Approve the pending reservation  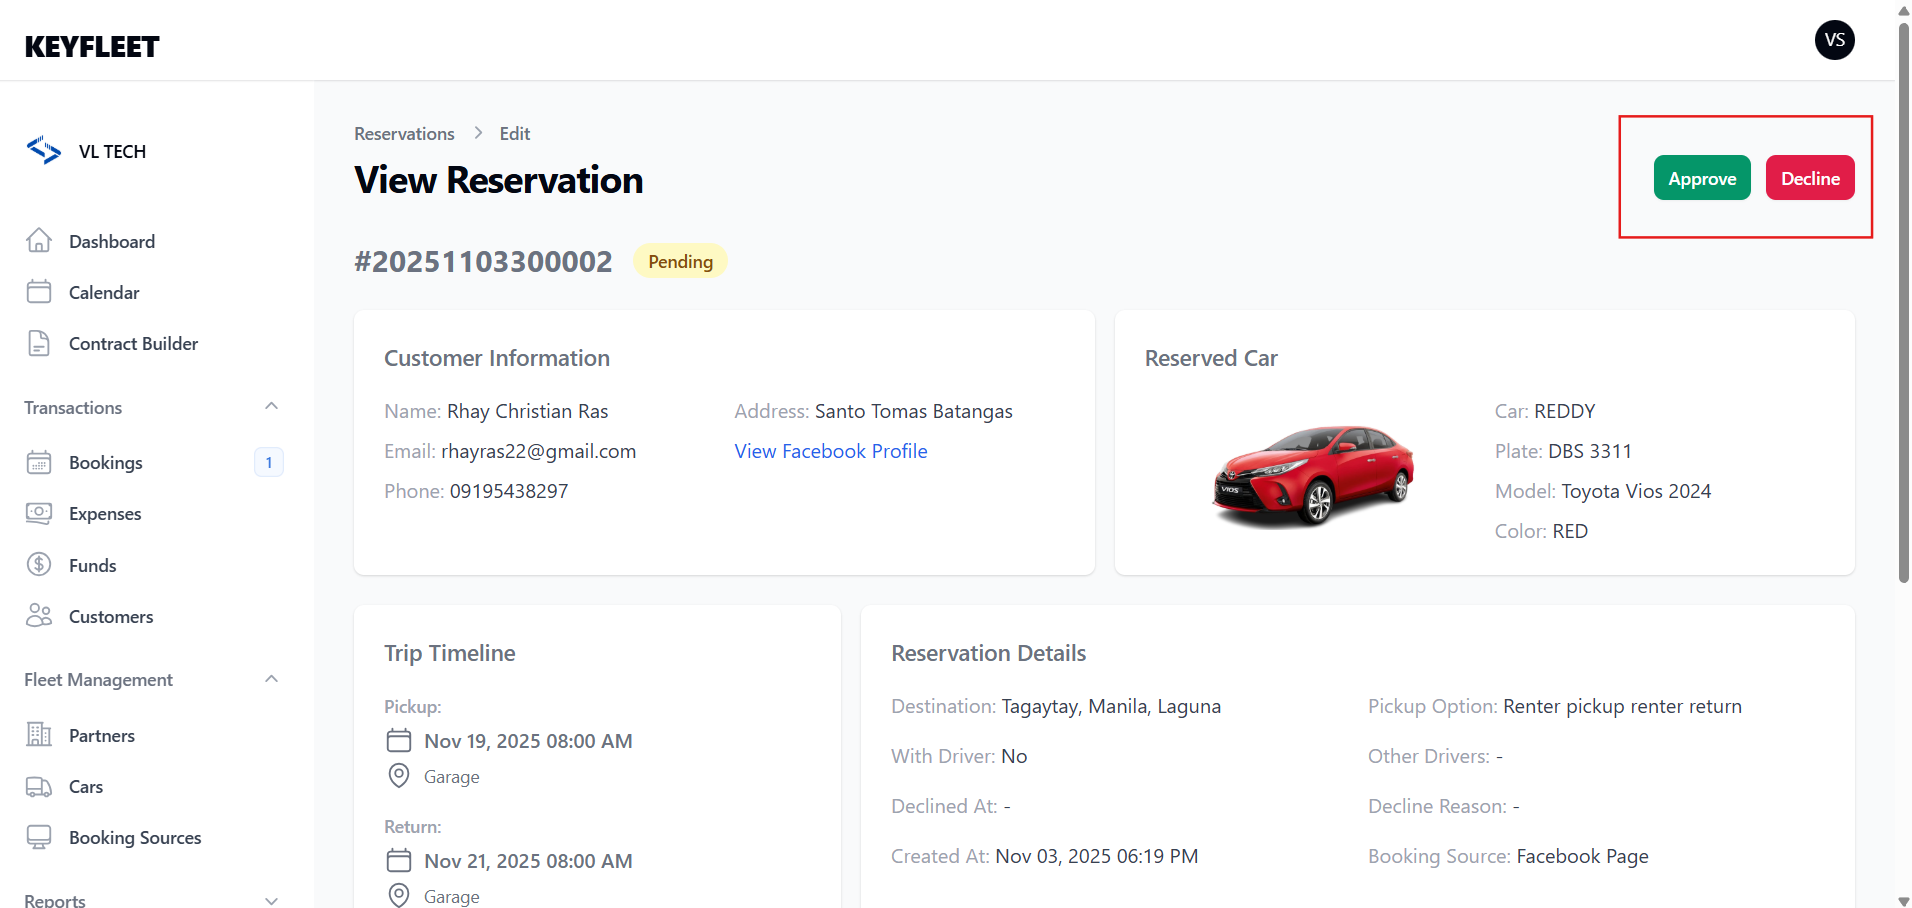1701,178
